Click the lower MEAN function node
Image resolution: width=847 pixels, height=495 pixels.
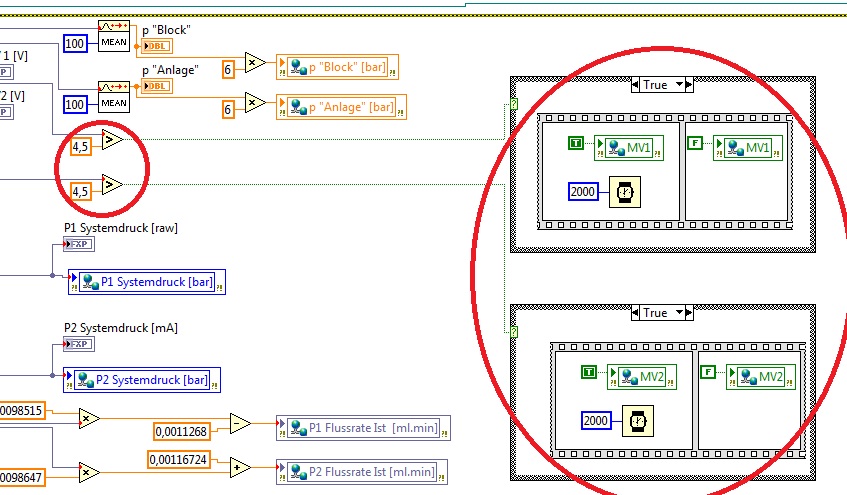tap(114, 97)
